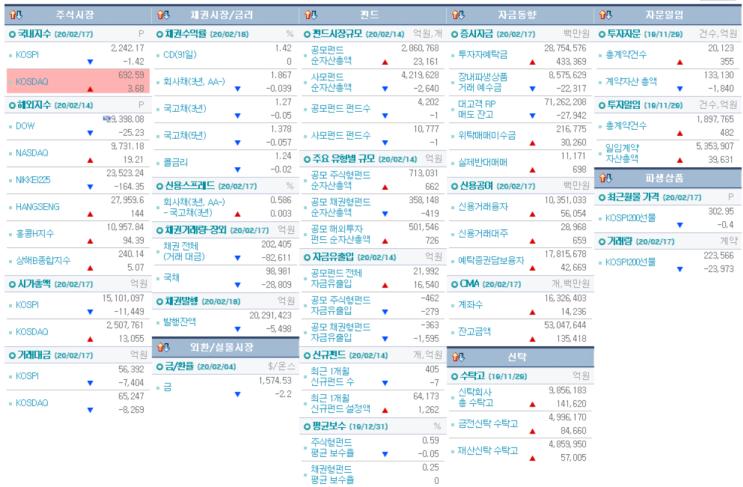Click the up/down arrow icon in 자문일임 header
743x487 pixels.
606,15
